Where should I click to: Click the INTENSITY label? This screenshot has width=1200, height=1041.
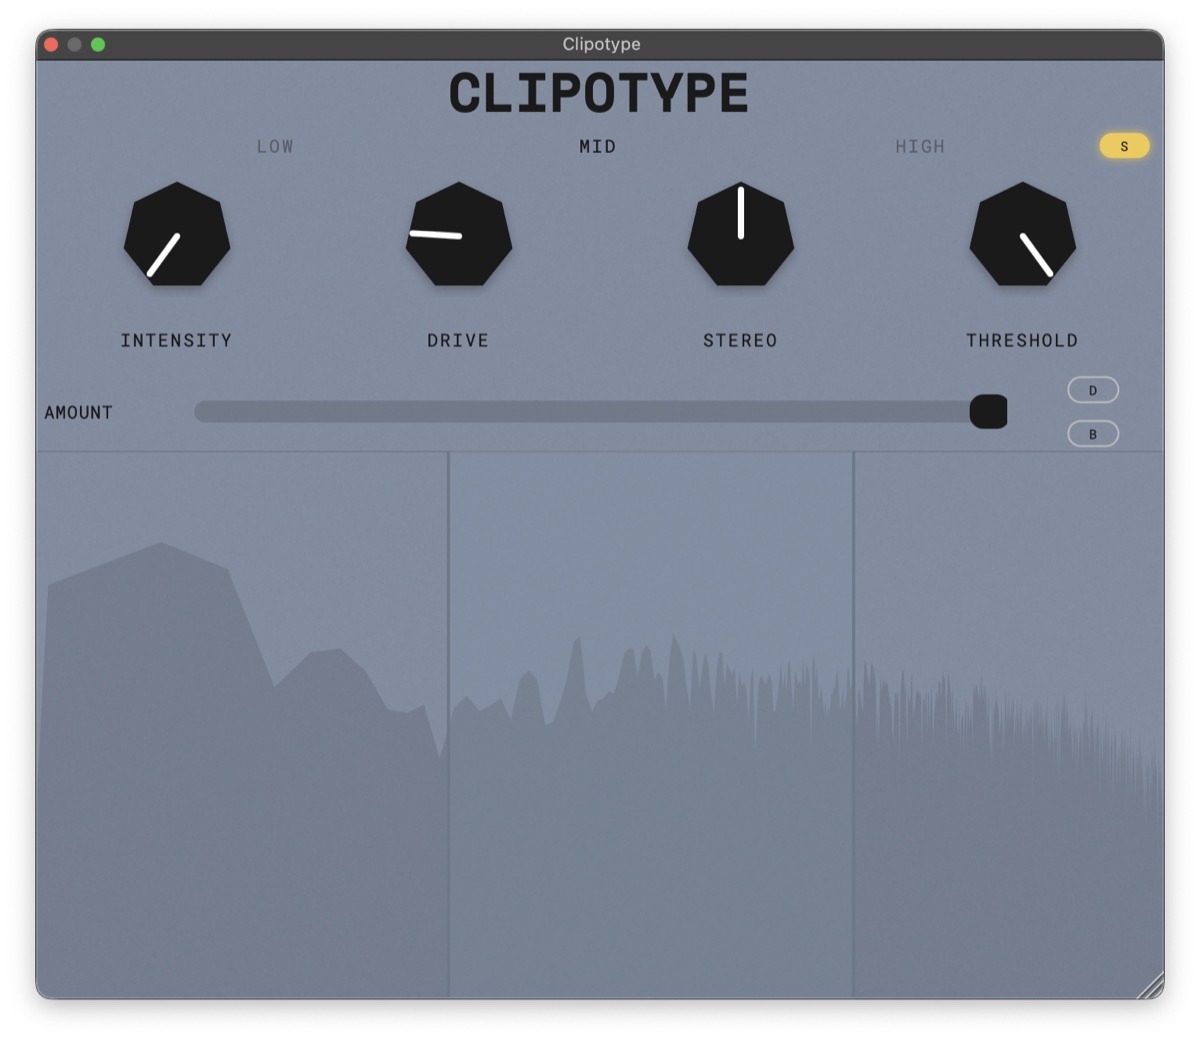[x=176, y=340]
